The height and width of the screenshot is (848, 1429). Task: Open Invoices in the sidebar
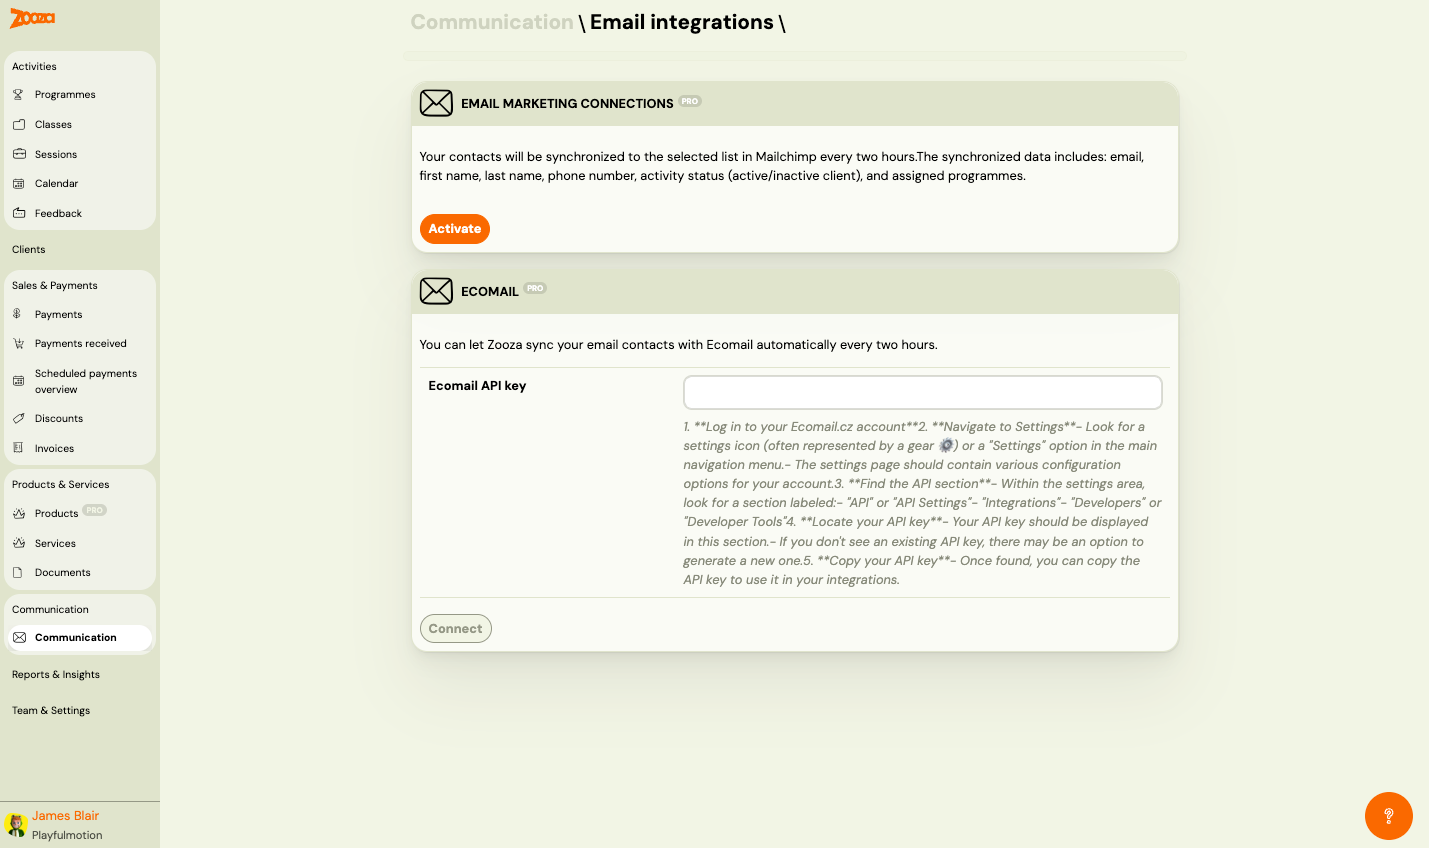(x=80, y=448)
